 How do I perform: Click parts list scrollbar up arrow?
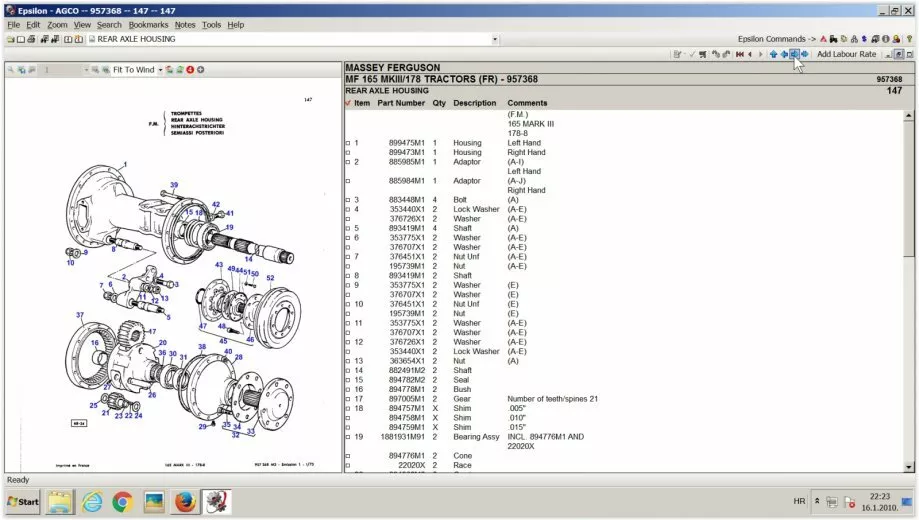(909, 115)
